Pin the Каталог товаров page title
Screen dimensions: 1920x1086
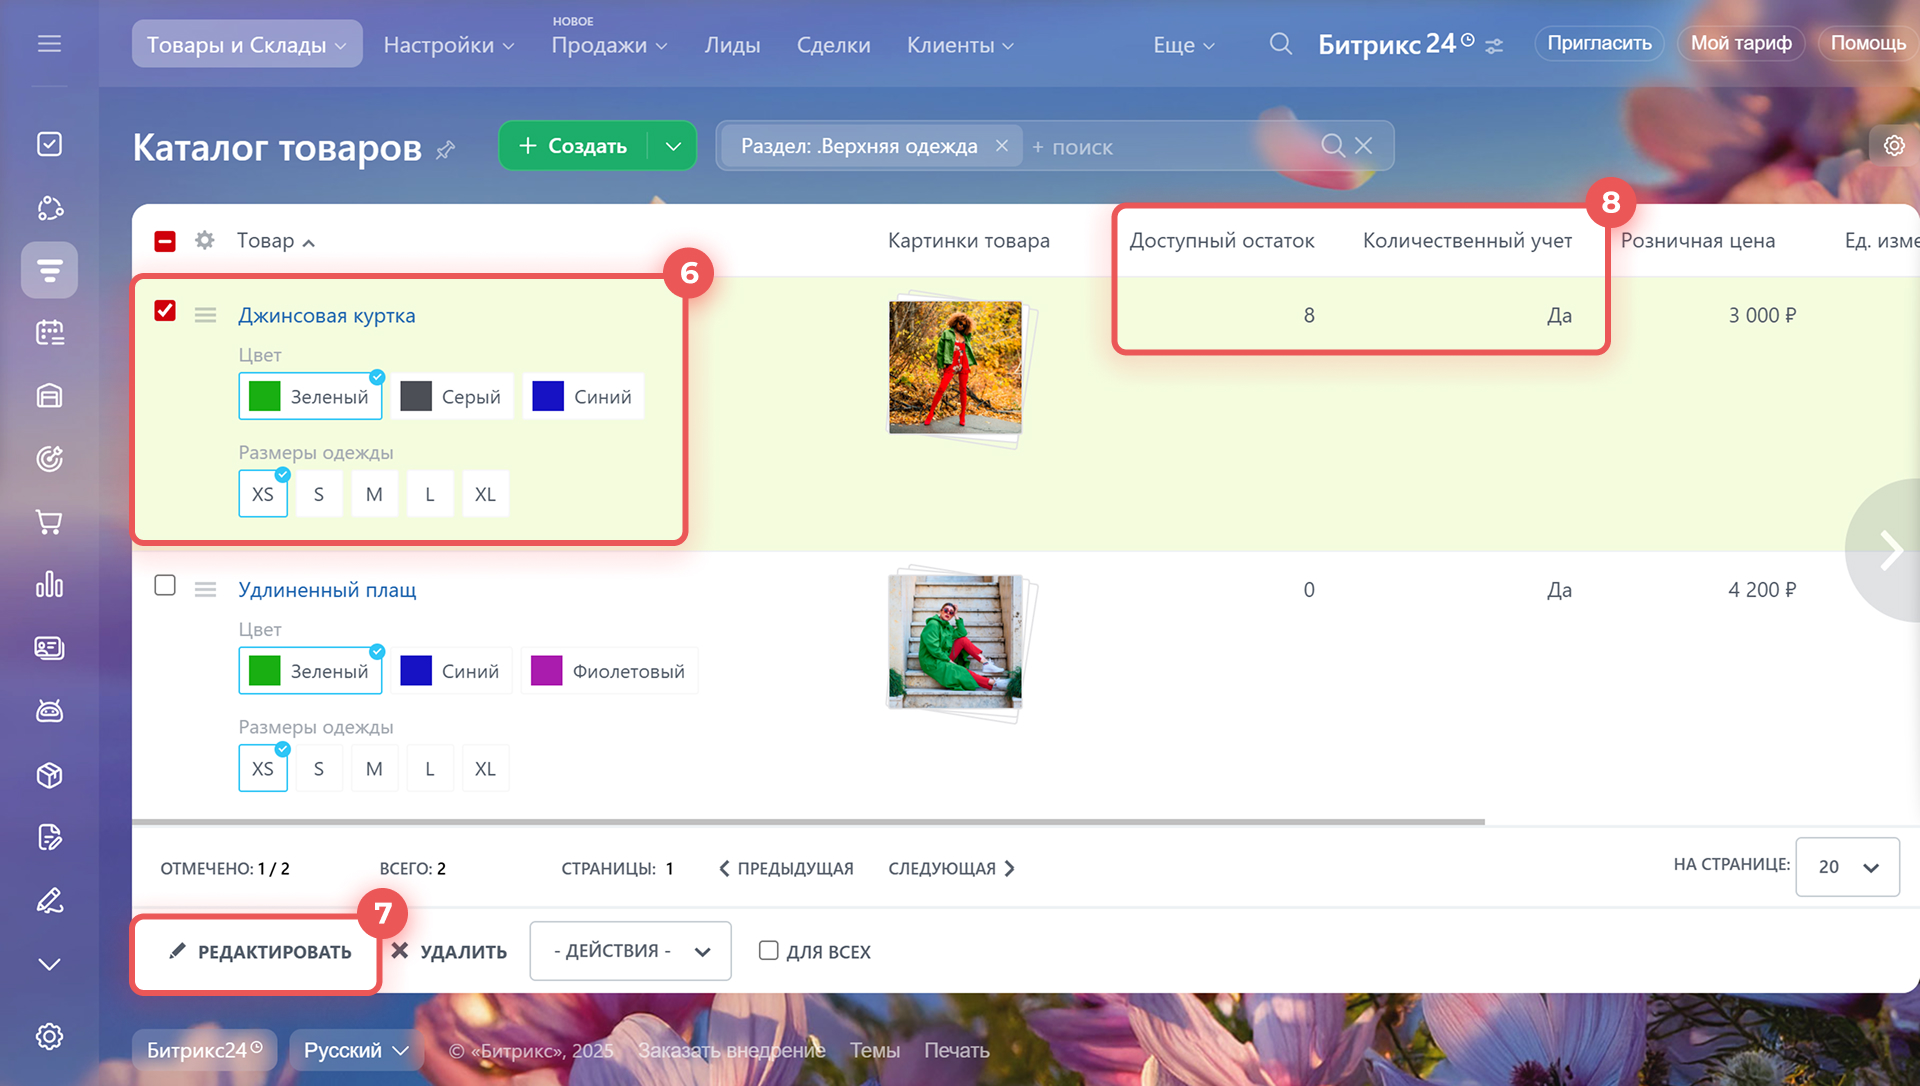coord(446,149)
